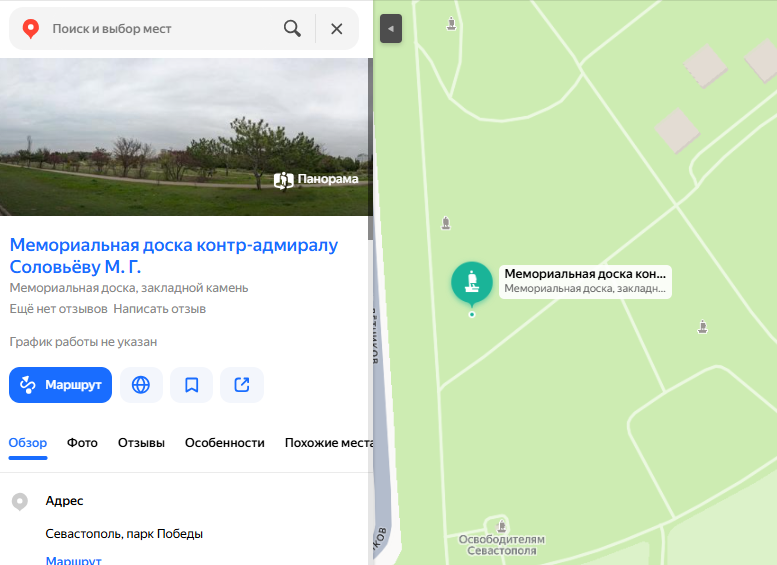Image resolution: width=777 pixels, height=565 pixels.
Task: Click the red Yandex Maps pin logo
Action: click(x=31, y=29)
